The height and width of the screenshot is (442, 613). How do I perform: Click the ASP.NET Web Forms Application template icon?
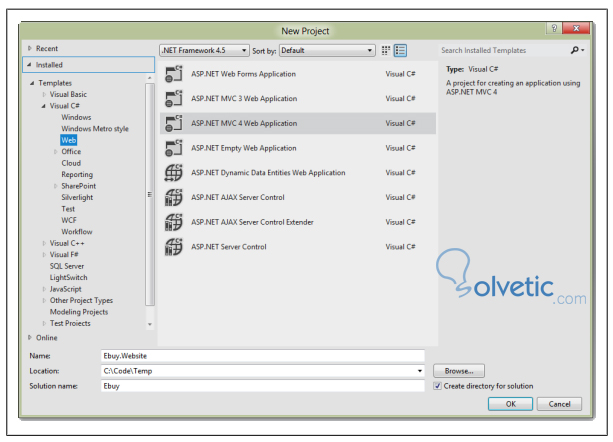pyautogui.click(x=174, y=73)
